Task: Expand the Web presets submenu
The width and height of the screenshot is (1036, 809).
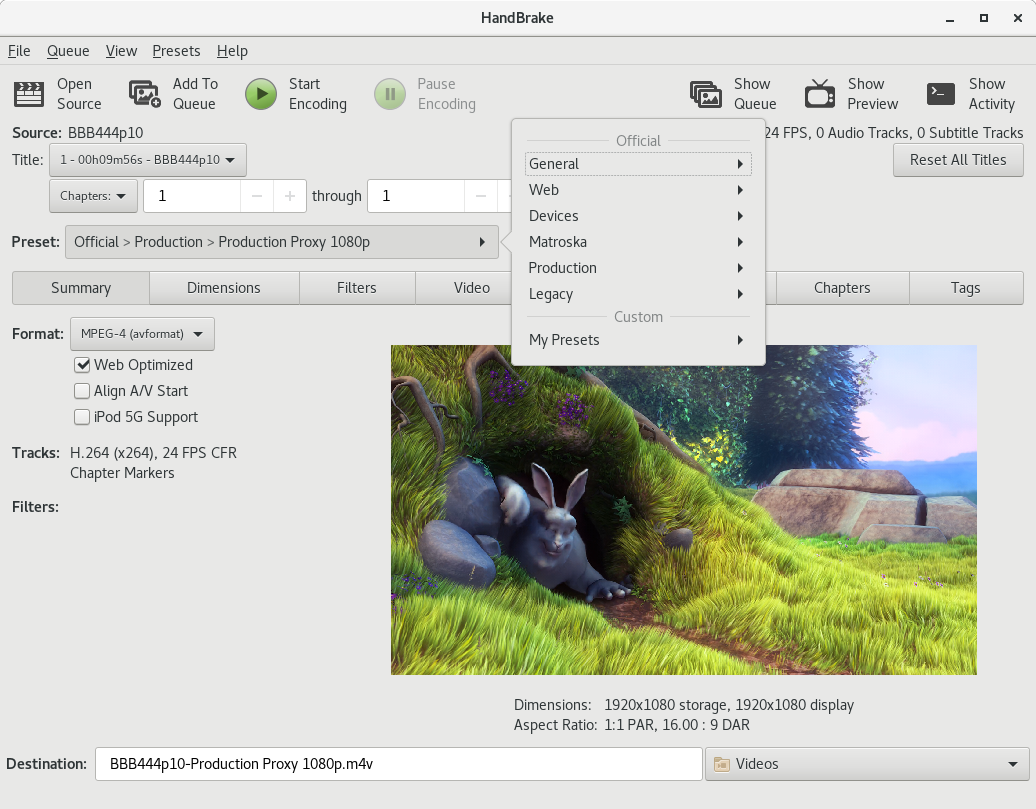Action: [x=638, y=190]
